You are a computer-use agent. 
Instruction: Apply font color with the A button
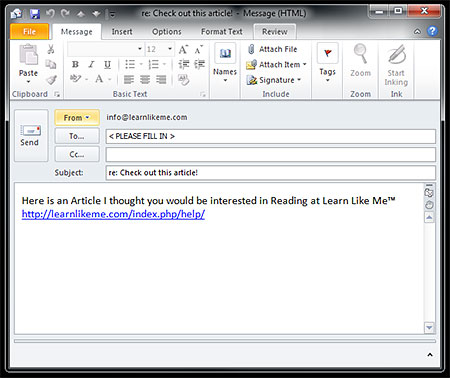coord(99,79)
